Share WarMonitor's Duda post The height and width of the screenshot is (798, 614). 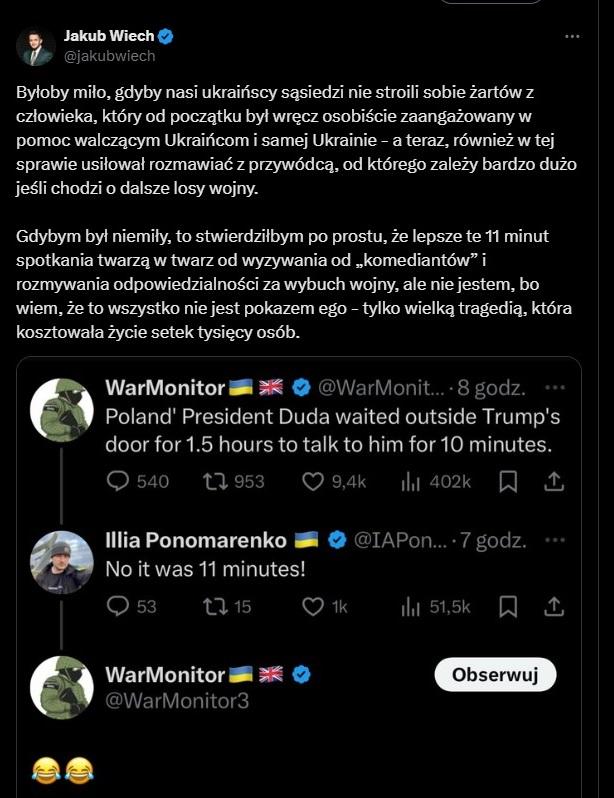point(553,481)
